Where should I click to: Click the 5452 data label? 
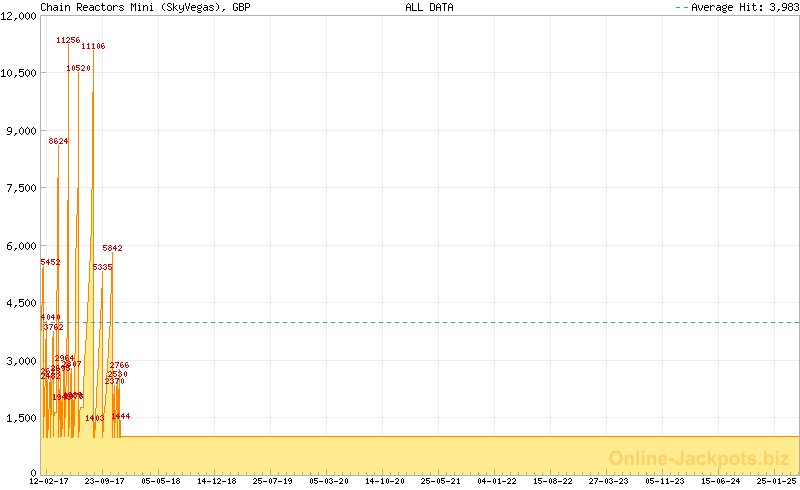[x=50, y=262]
